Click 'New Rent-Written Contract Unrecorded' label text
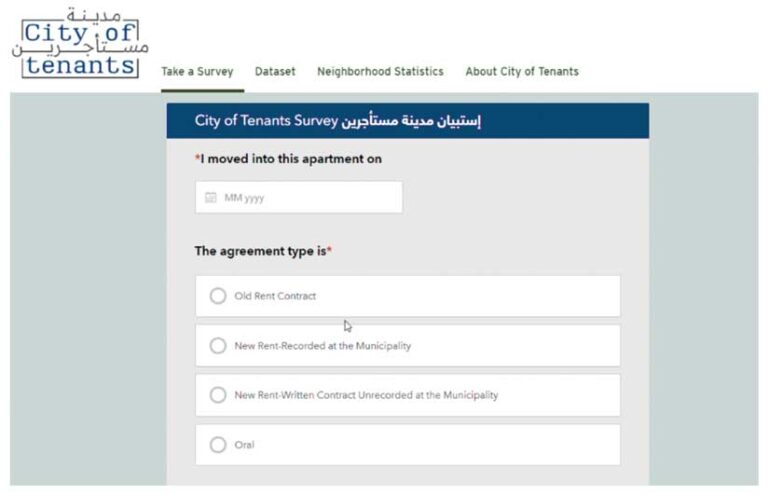Viewport: 768px width, 495px height. coord(366,395)
